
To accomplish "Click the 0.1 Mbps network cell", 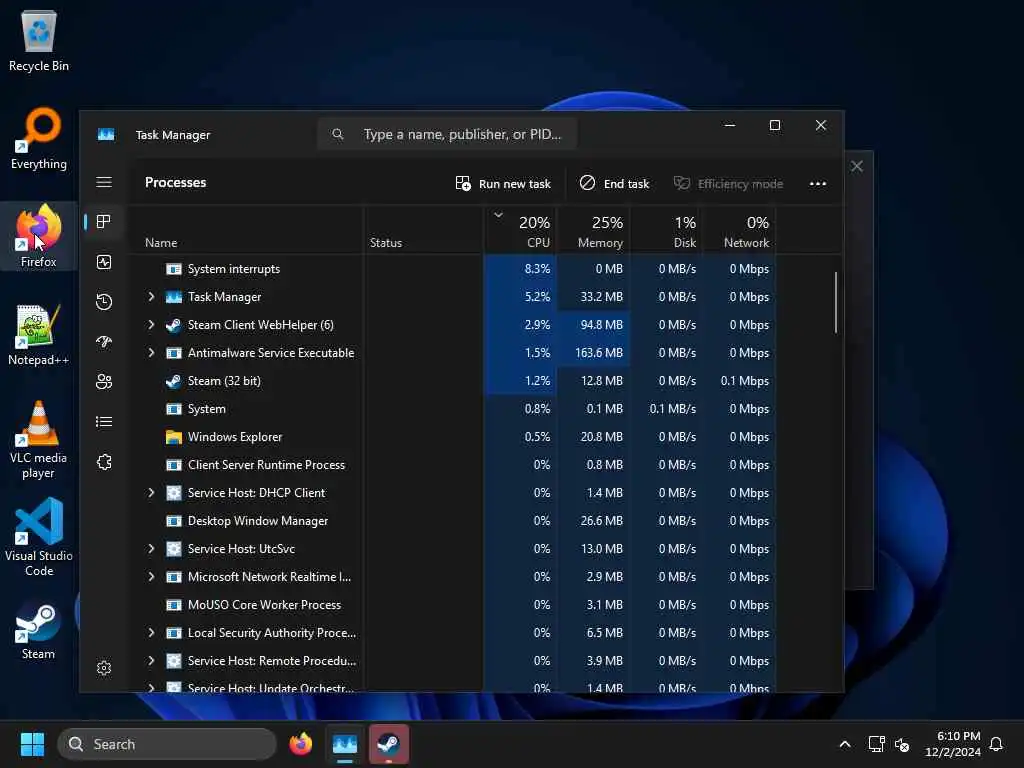I will point(739,381).
